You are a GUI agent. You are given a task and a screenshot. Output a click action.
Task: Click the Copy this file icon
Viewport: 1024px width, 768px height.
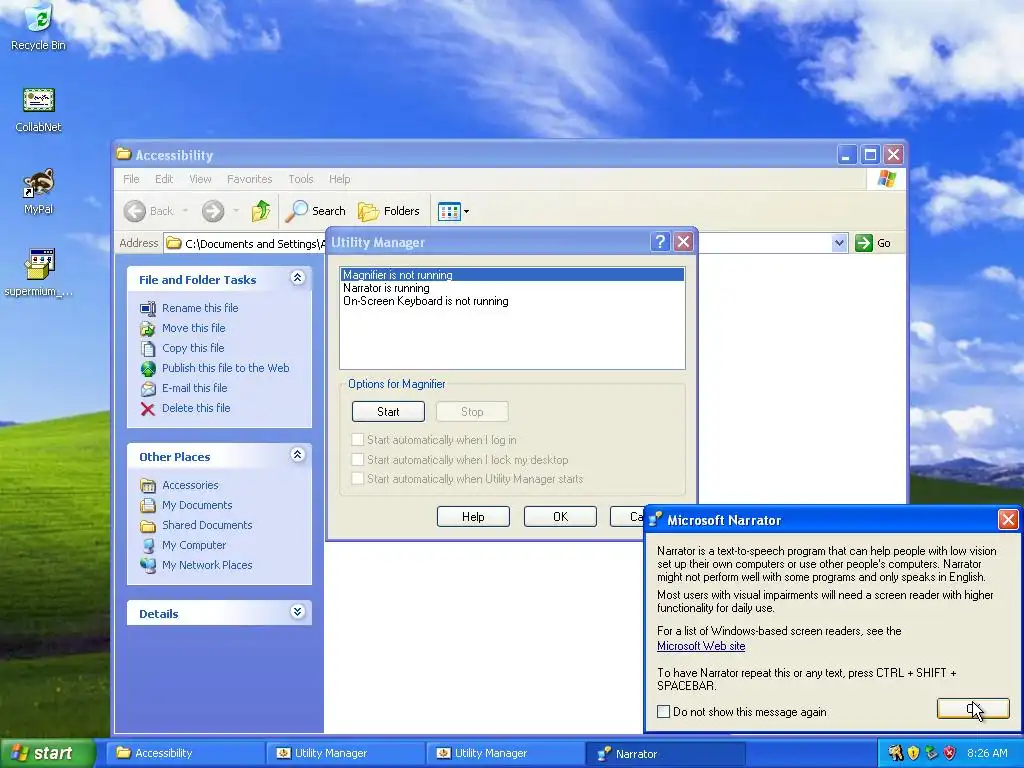[x=148, y=348]
